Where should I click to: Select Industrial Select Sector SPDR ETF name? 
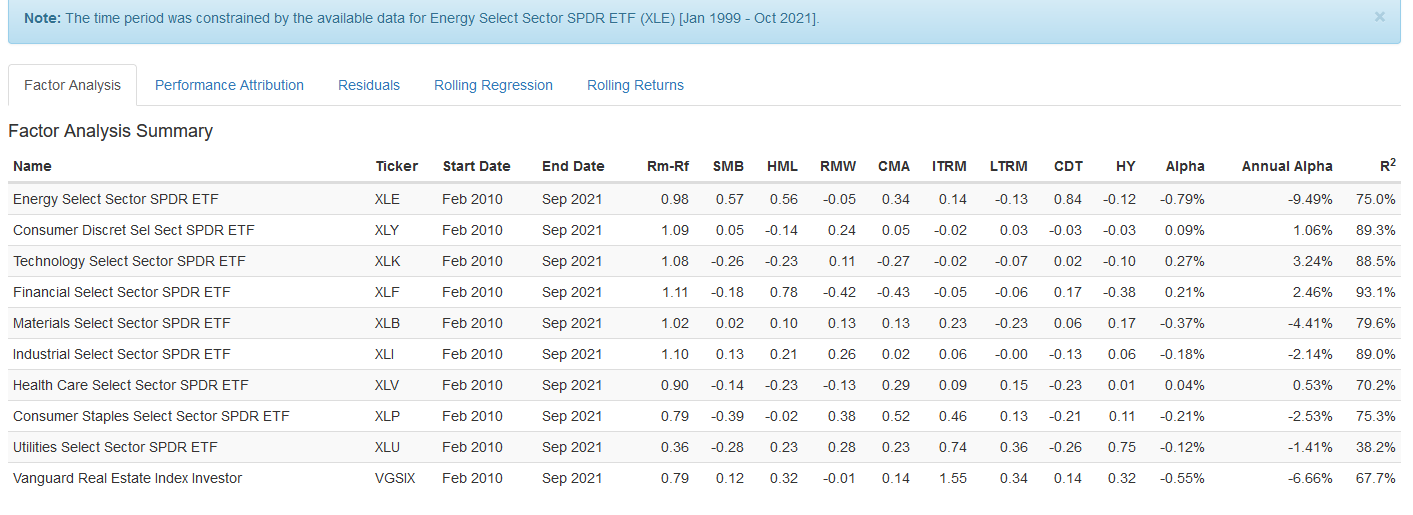(122, 354)
